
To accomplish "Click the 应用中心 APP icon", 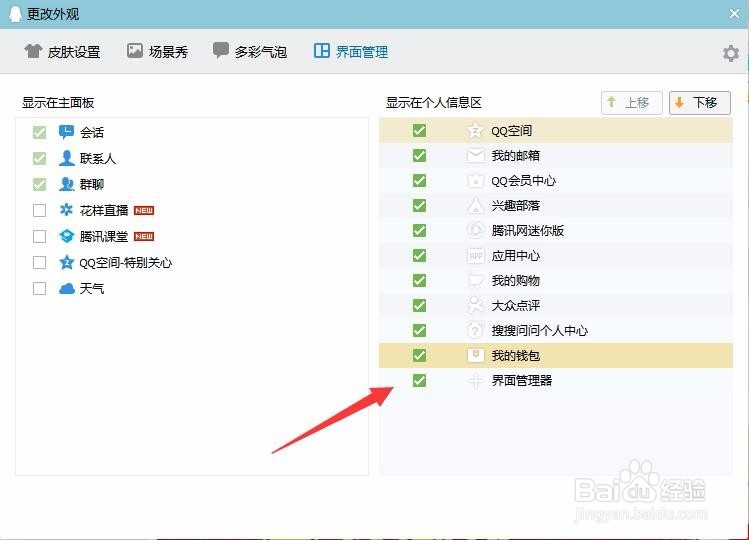I will pyautogui.click(x=475, y=256).
